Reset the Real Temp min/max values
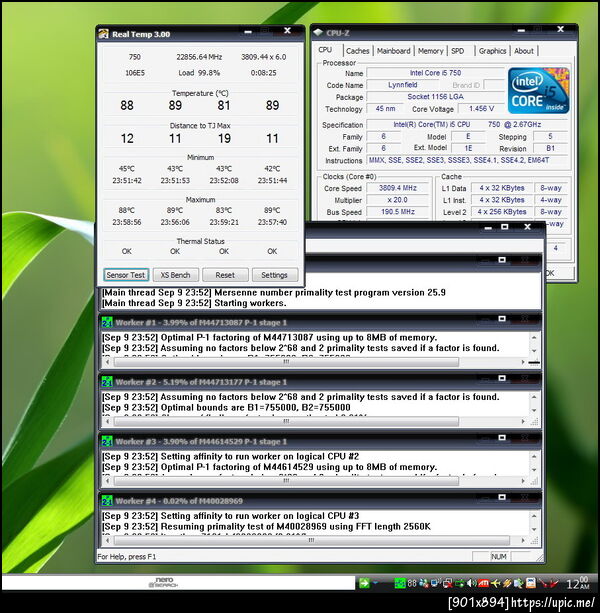The height and width of the screenshot is (613, 600). pos(225,275)
